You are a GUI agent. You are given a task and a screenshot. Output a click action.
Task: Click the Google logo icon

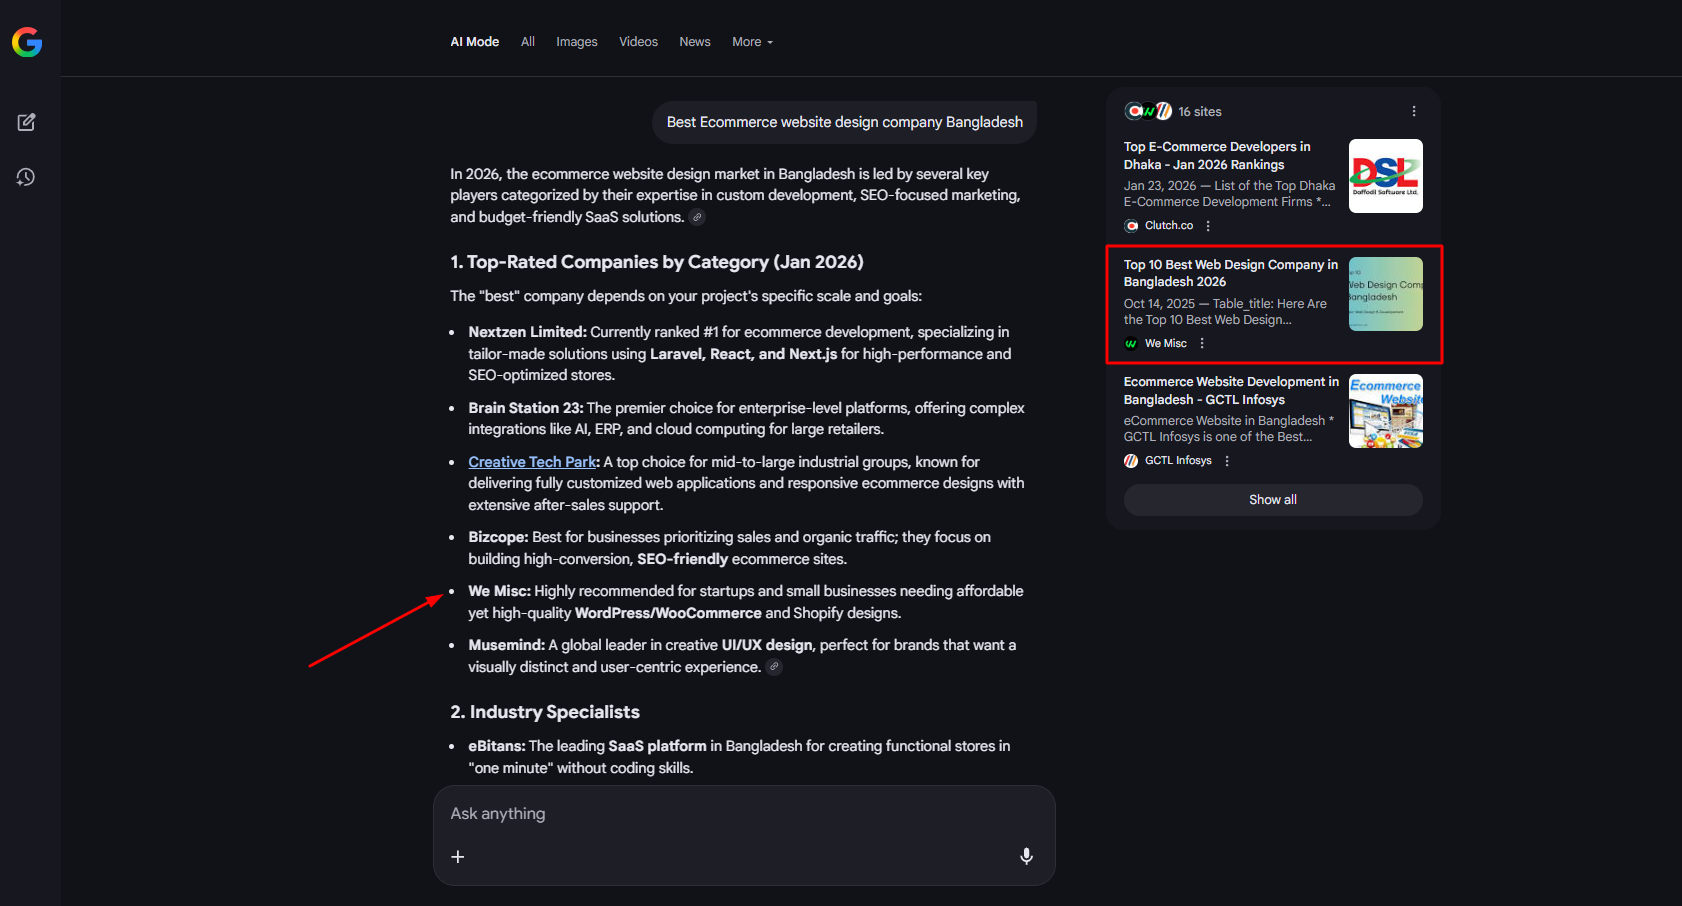[27, 42]
